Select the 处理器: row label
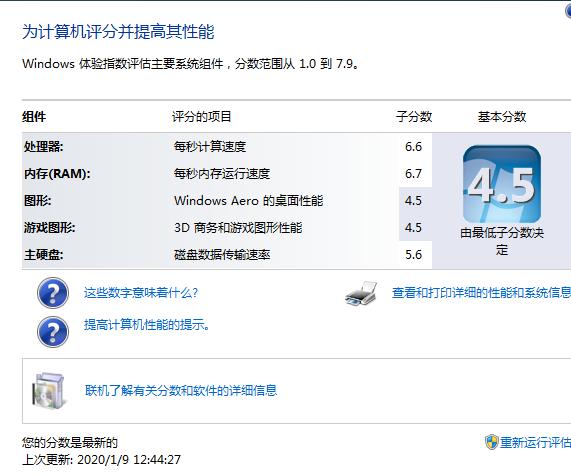The height and width of the screenshot is (476, 571). pos(44,147)
